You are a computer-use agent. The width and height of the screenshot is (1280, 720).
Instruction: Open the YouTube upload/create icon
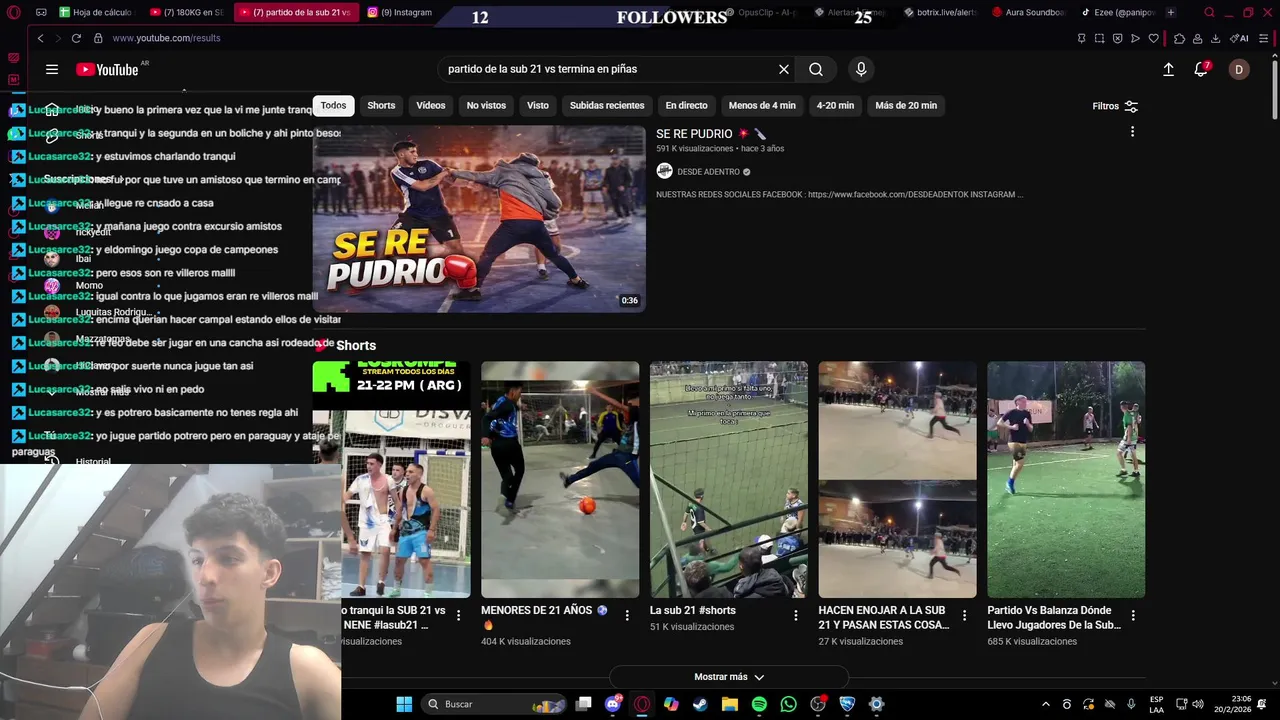pyautogui.click(x=1168, y=69)
